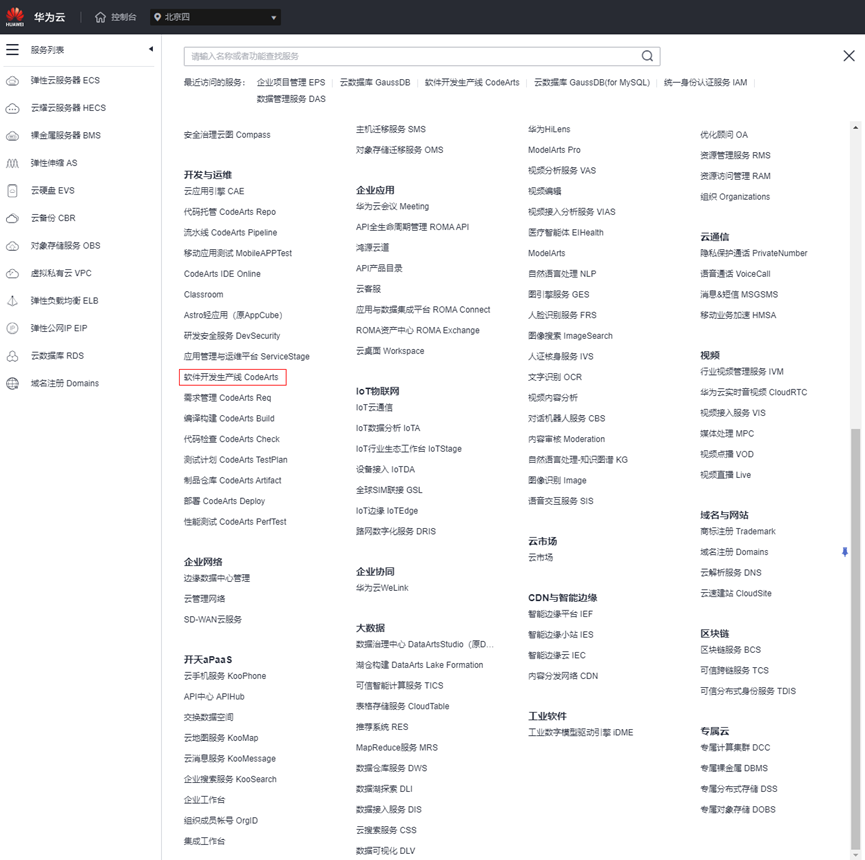The height and width of the screenshot is (860, 865).
Task: Open IoTDA device access service
Action: [x=385, y=469]
